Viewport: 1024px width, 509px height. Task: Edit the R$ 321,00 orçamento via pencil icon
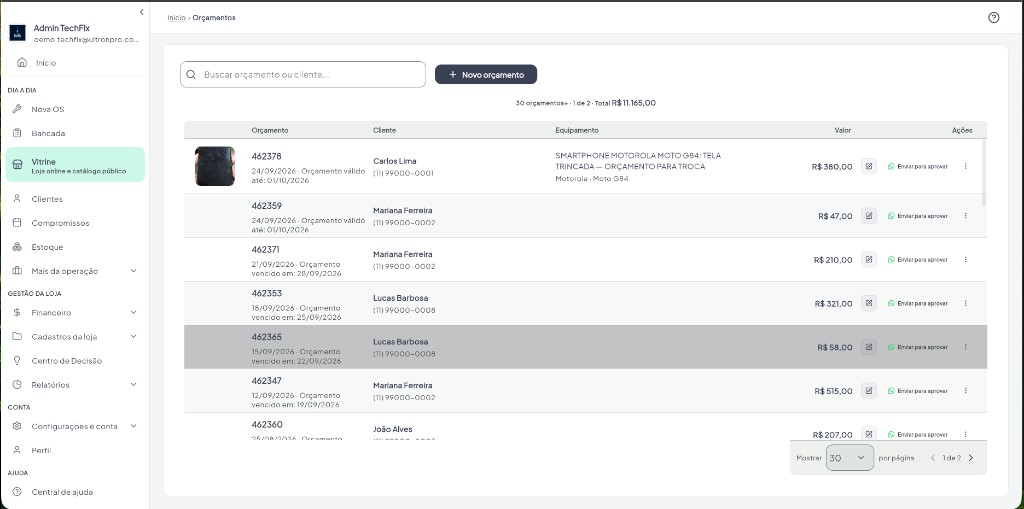[869, 303]
